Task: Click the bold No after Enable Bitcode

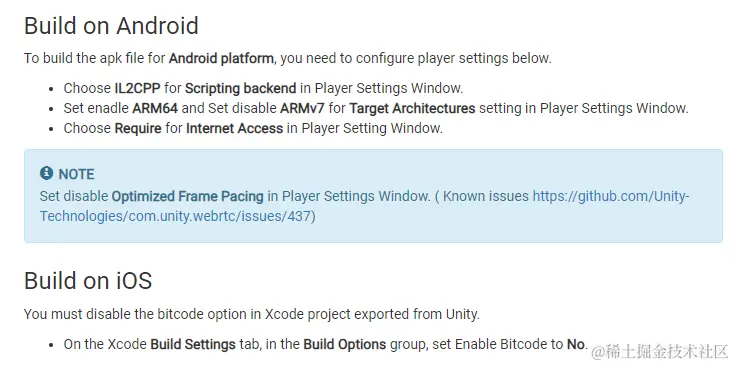Action: pyautogui.click(x=576, y=345)
